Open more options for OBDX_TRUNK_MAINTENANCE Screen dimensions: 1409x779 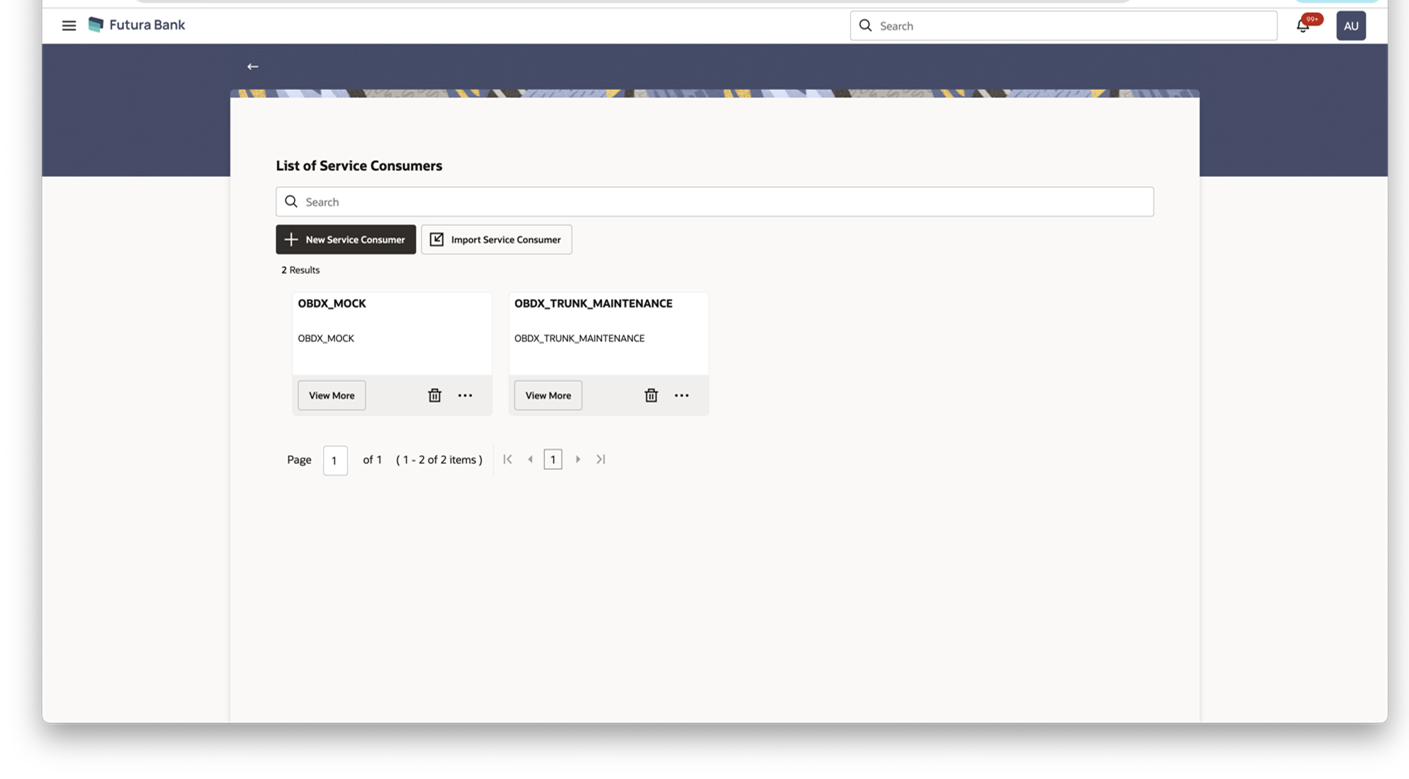[682, 395]
